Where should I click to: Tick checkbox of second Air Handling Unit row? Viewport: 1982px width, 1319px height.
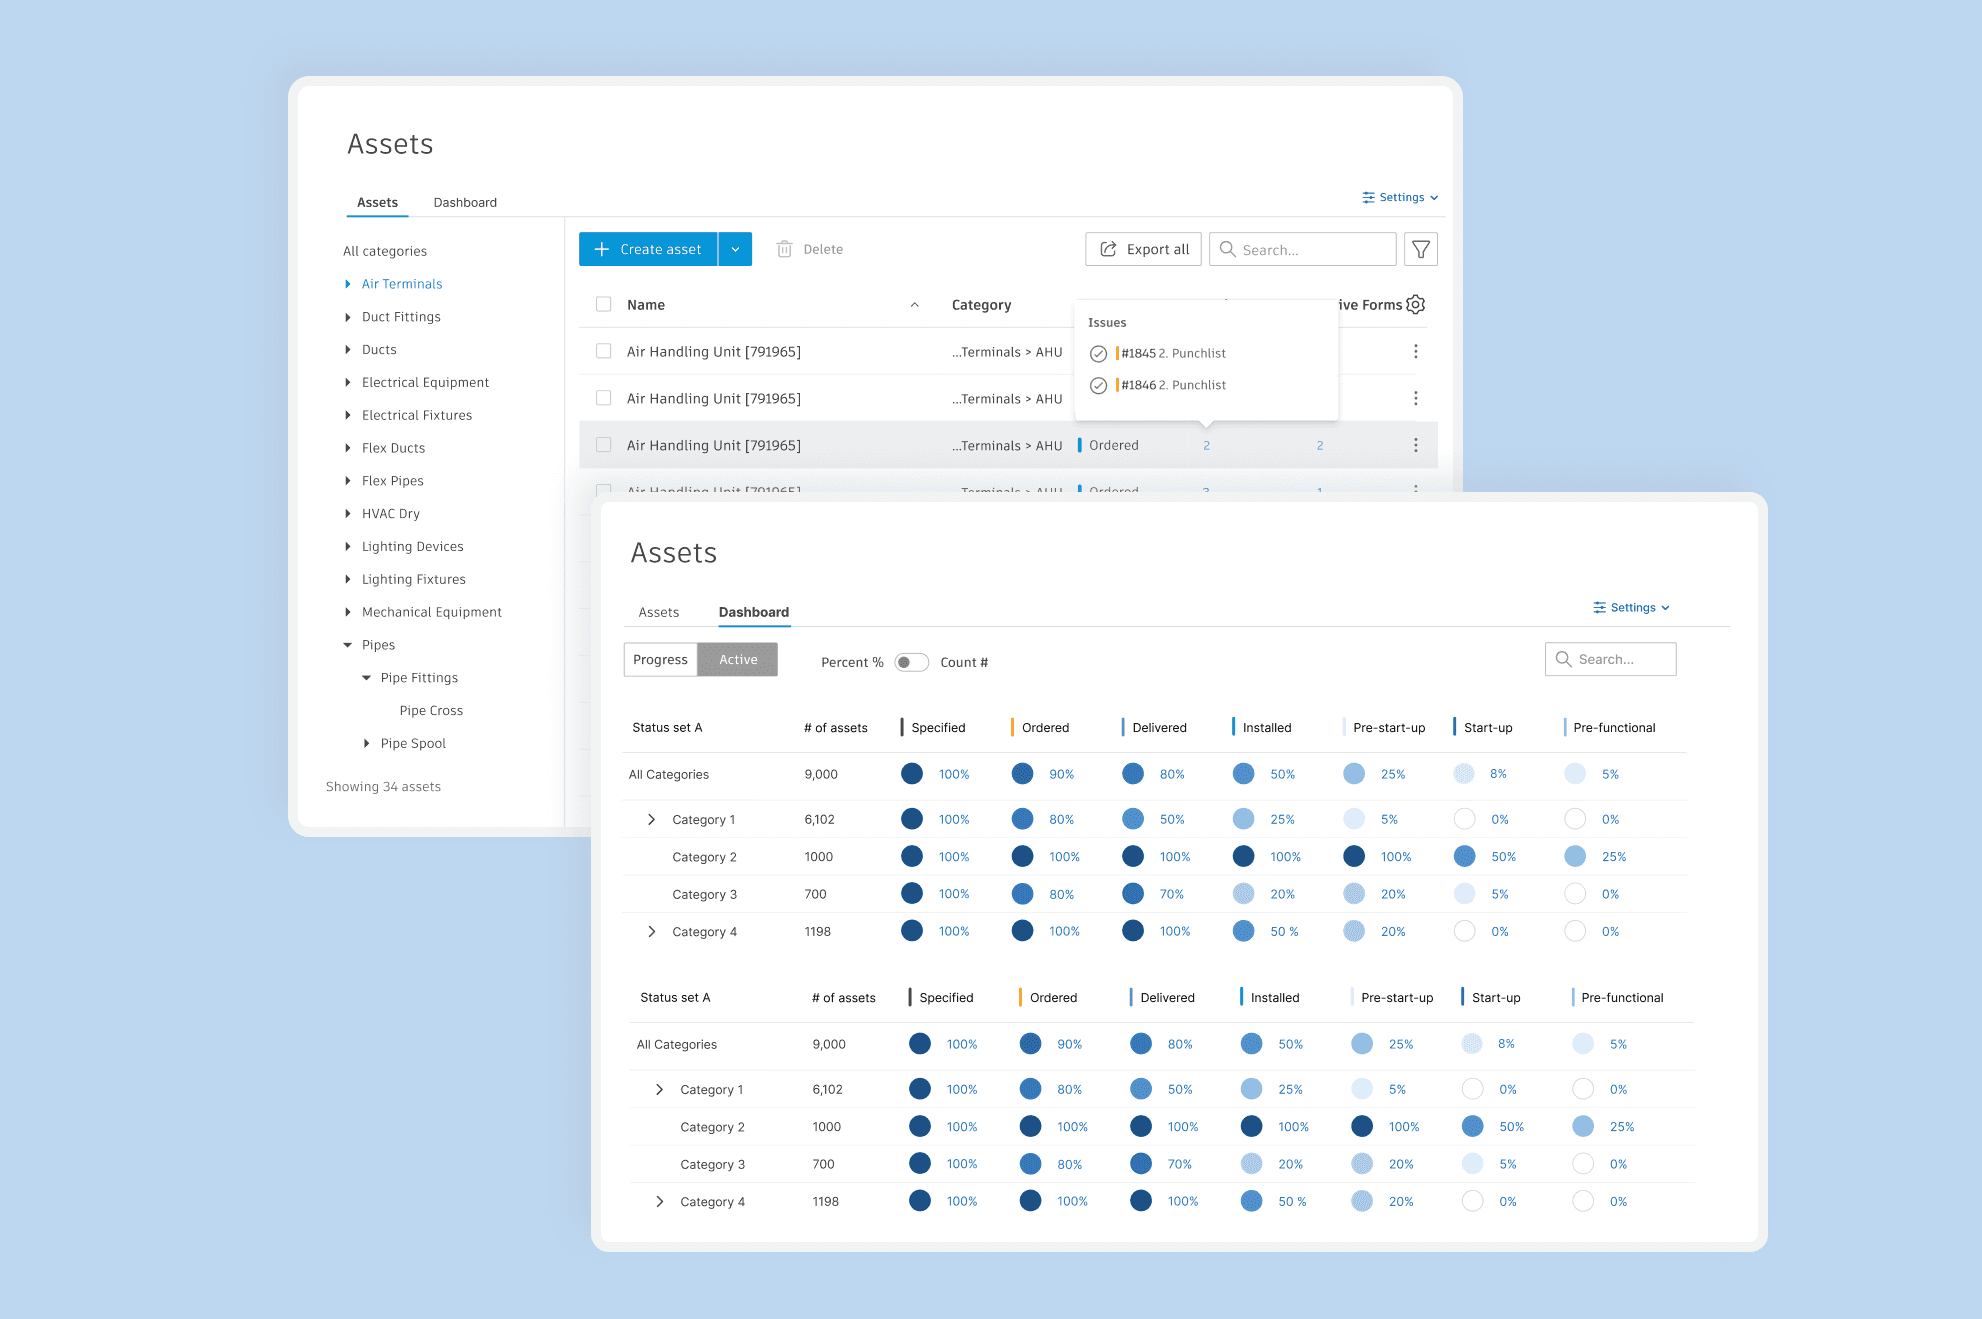point(603,398)
